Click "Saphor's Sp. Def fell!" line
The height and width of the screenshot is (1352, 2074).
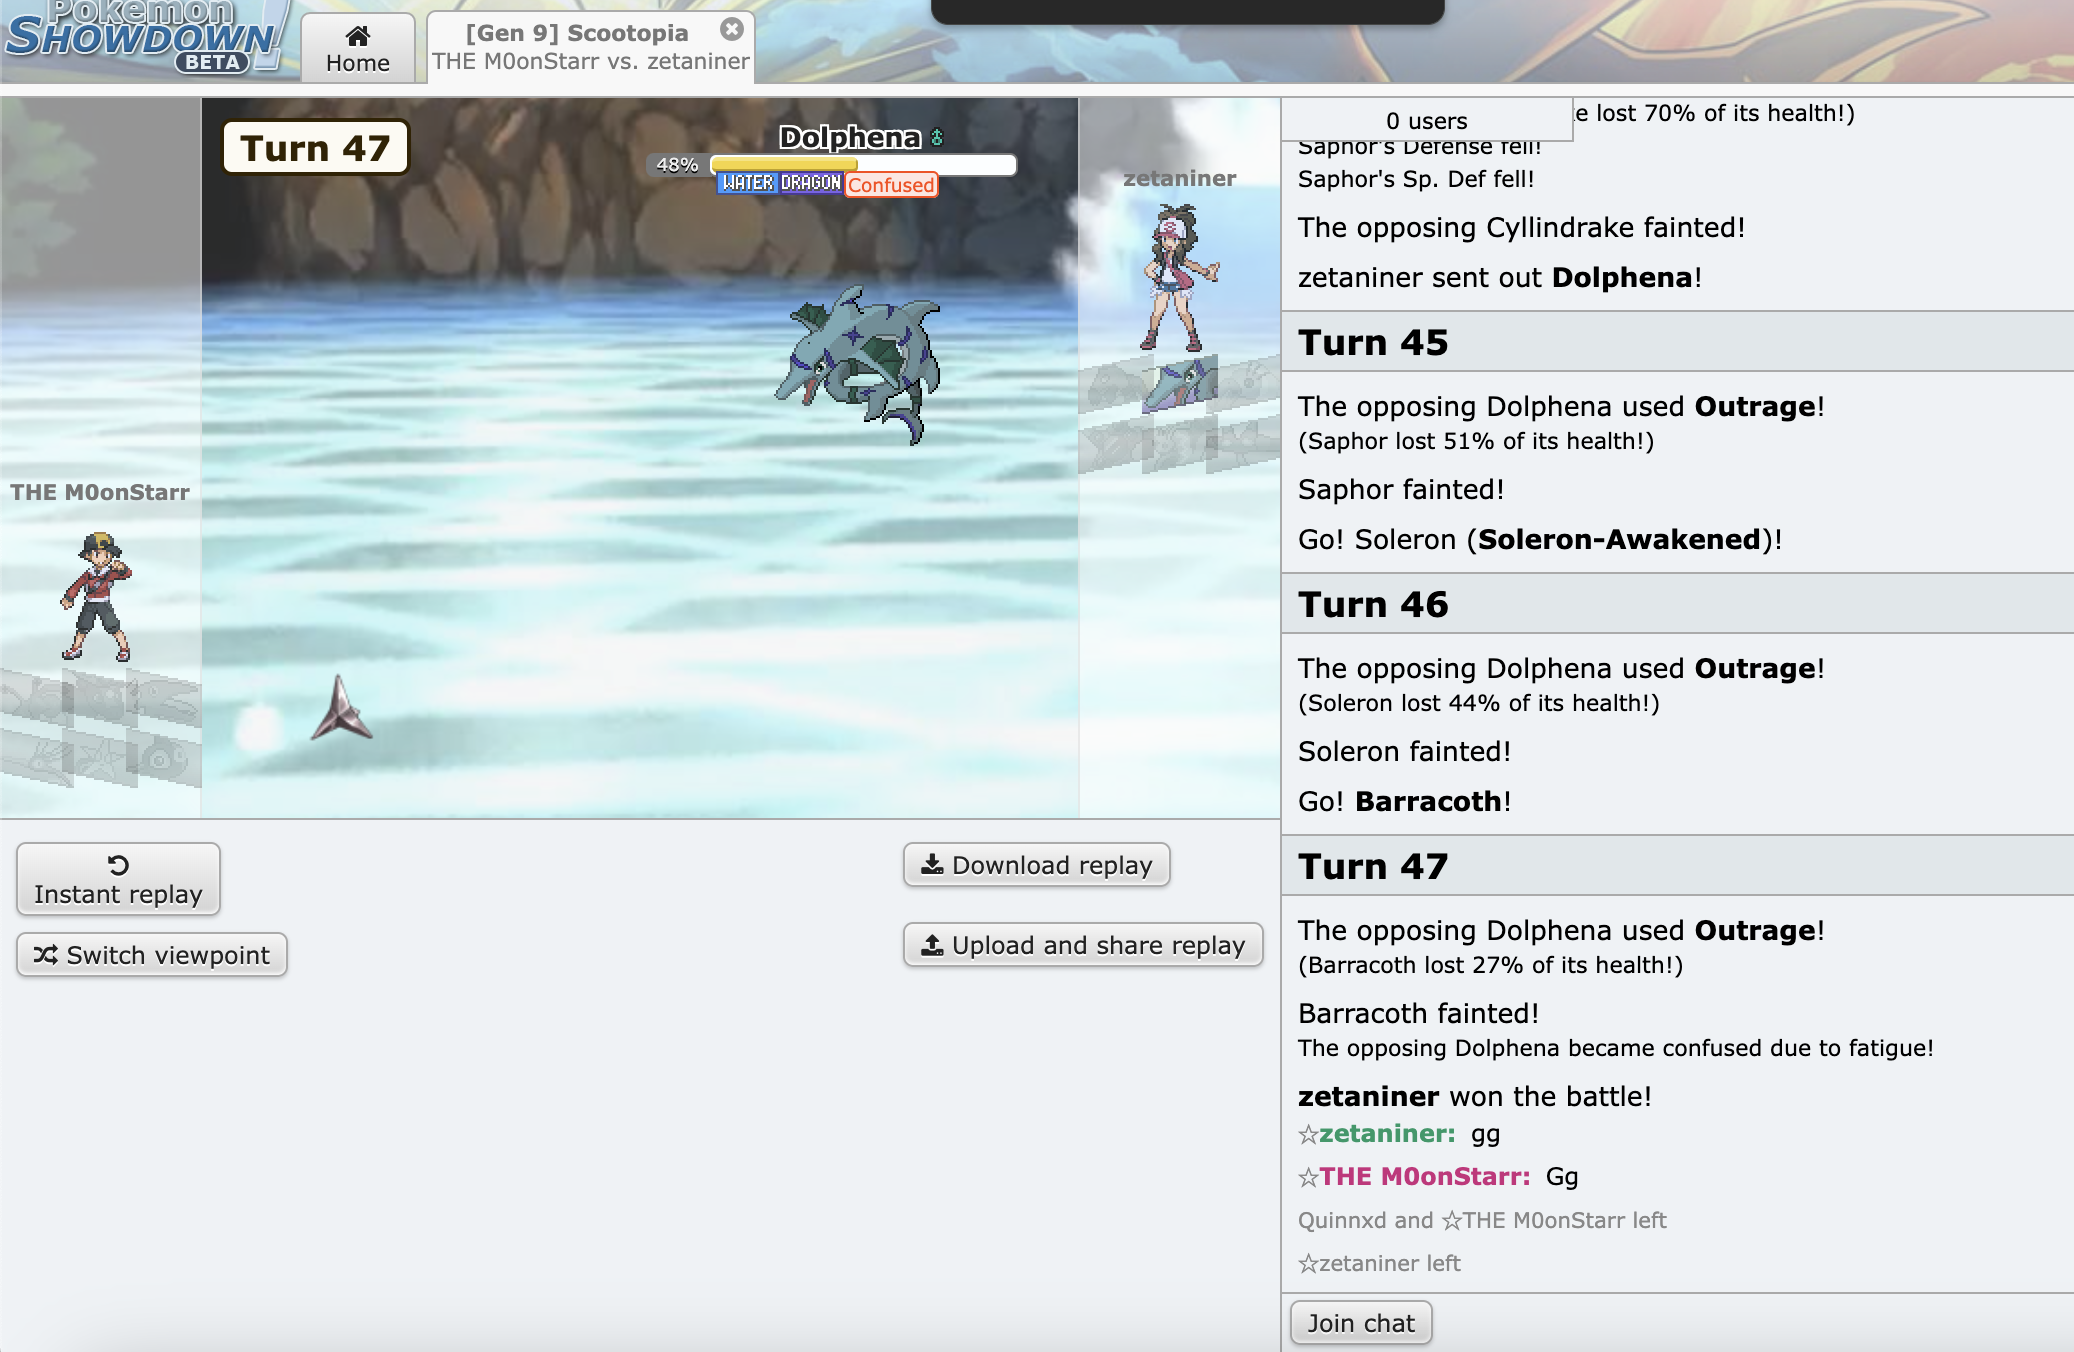coord(1416,179)
